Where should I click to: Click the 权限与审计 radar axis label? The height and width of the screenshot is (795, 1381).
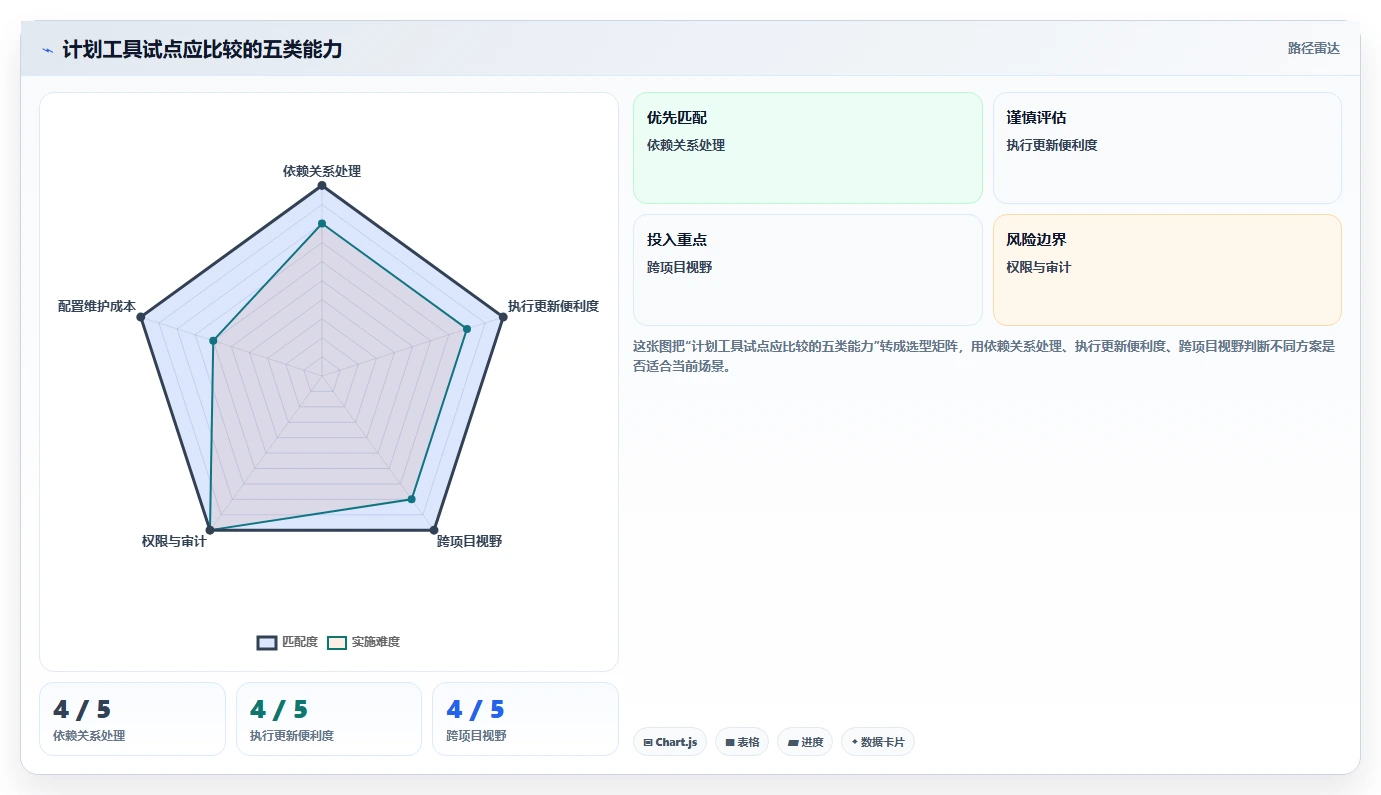pyautogui.click(x=174, y=542)
